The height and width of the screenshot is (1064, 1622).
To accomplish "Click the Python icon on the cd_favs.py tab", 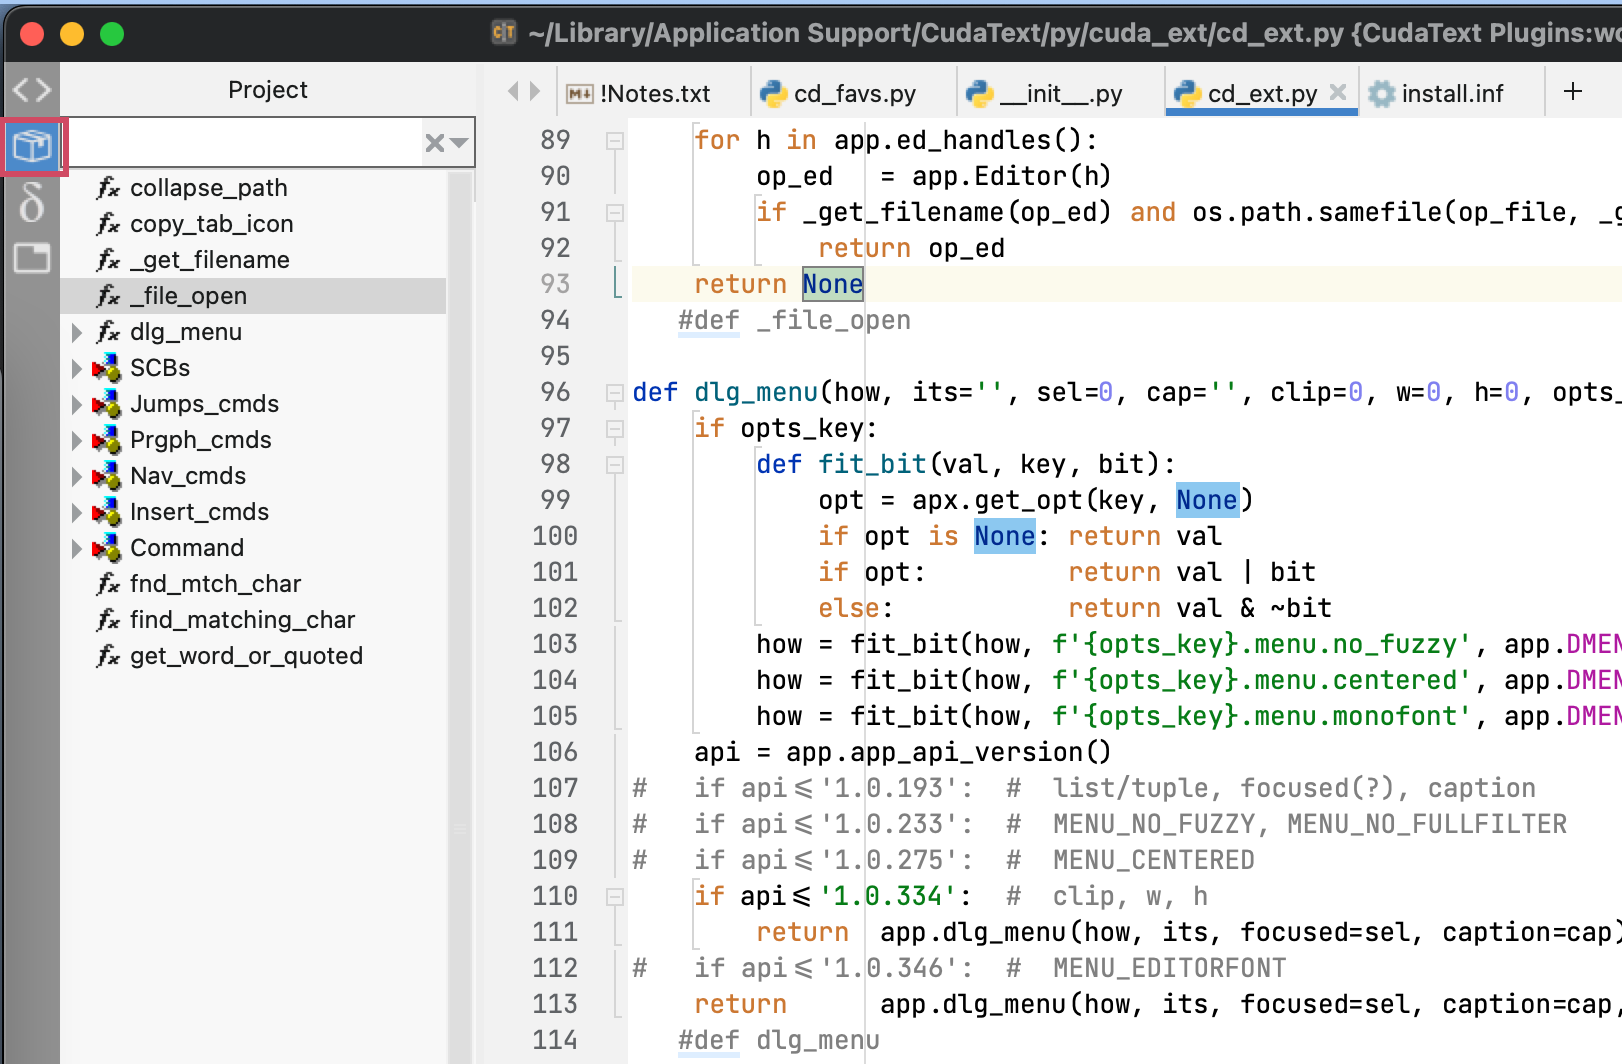I will tap(772, 93).
